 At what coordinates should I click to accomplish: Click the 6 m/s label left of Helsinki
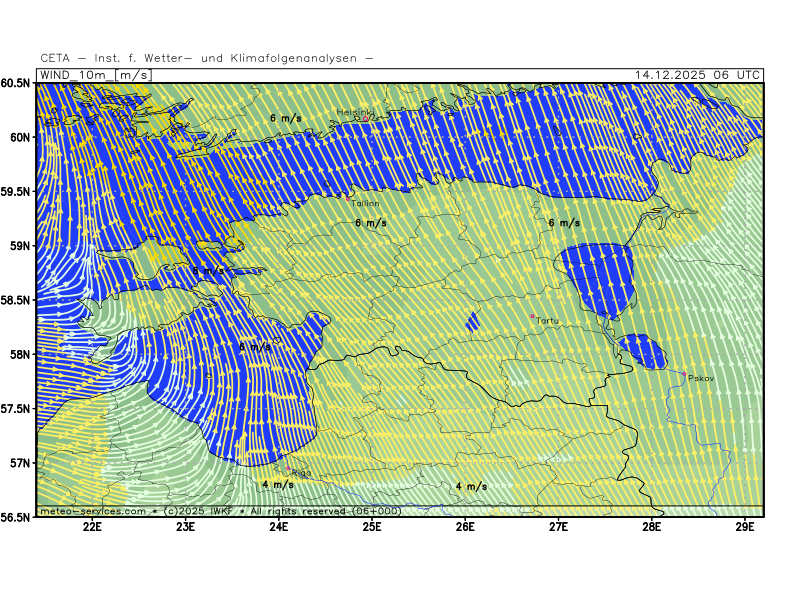pos(285,118)
